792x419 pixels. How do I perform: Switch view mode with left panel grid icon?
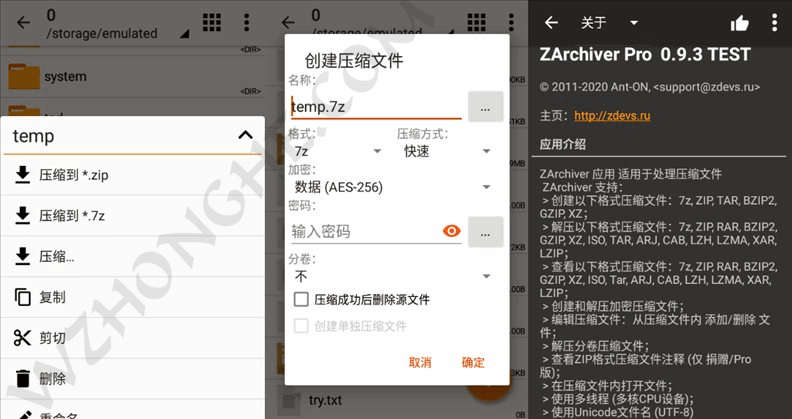[212, 22]
